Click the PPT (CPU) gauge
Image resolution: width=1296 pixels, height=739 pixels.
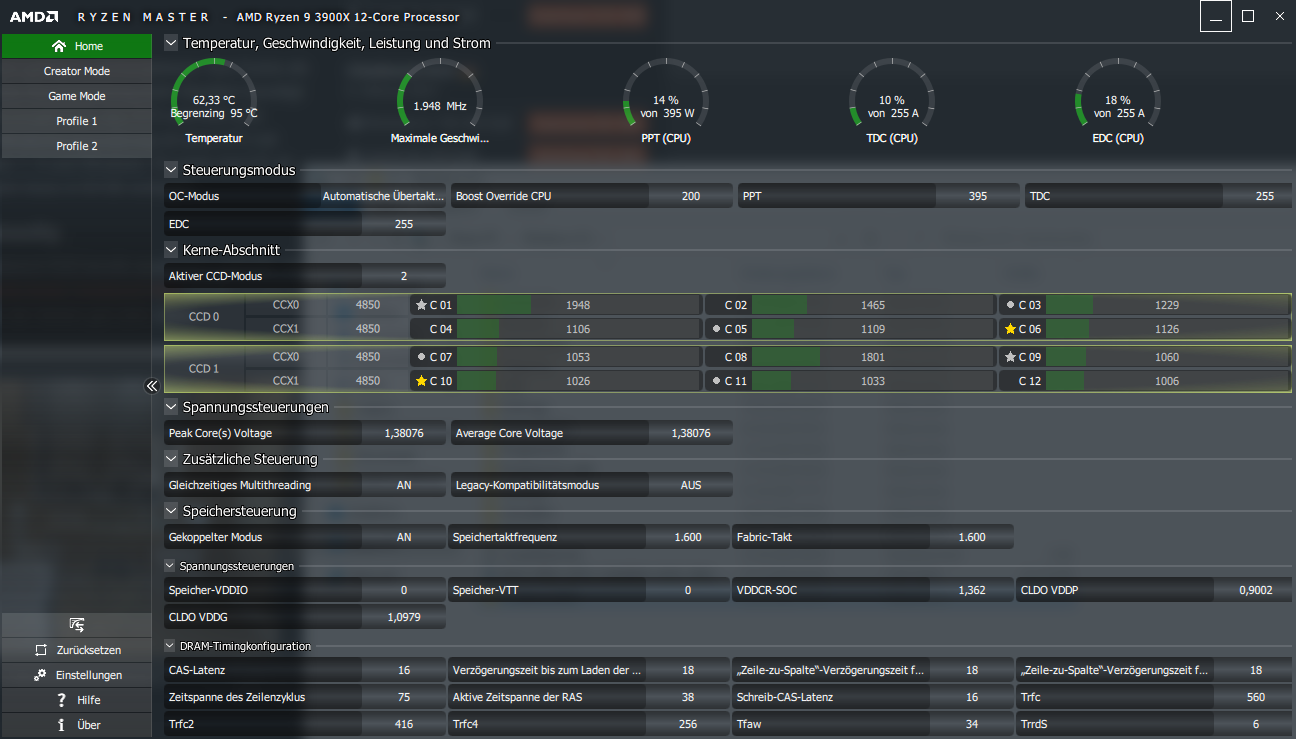tap(666, 96)
